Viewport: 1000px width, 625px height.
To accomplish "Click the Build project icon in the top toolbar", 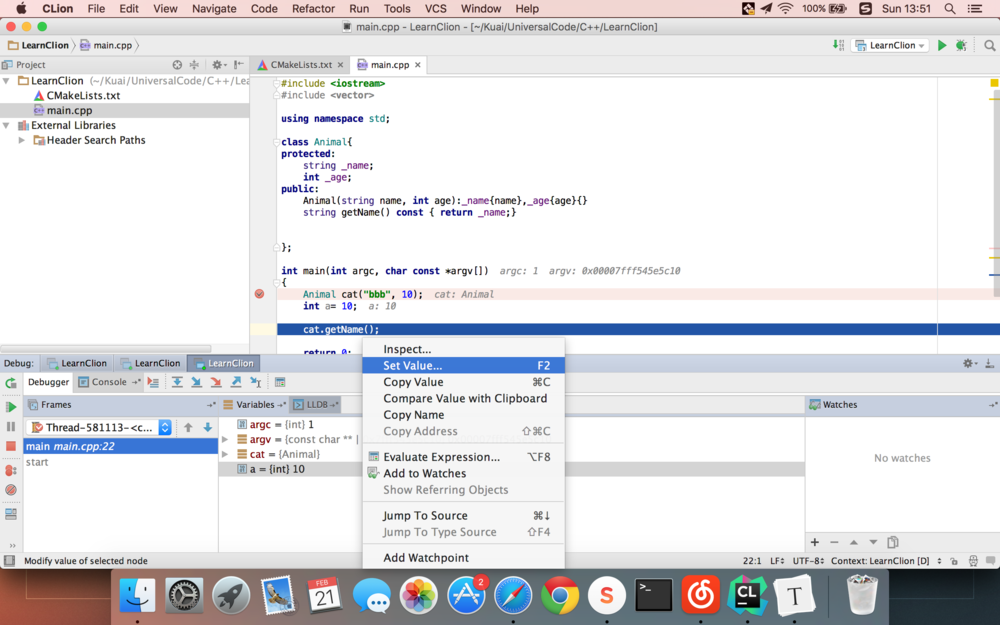I will 838,45.
